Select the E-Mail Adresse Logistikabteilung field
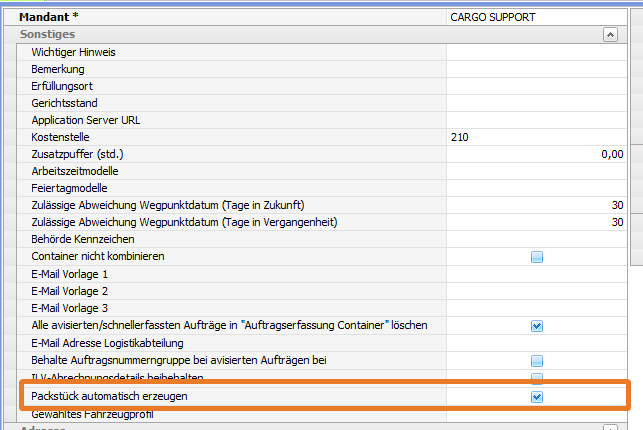 [536, 343]
